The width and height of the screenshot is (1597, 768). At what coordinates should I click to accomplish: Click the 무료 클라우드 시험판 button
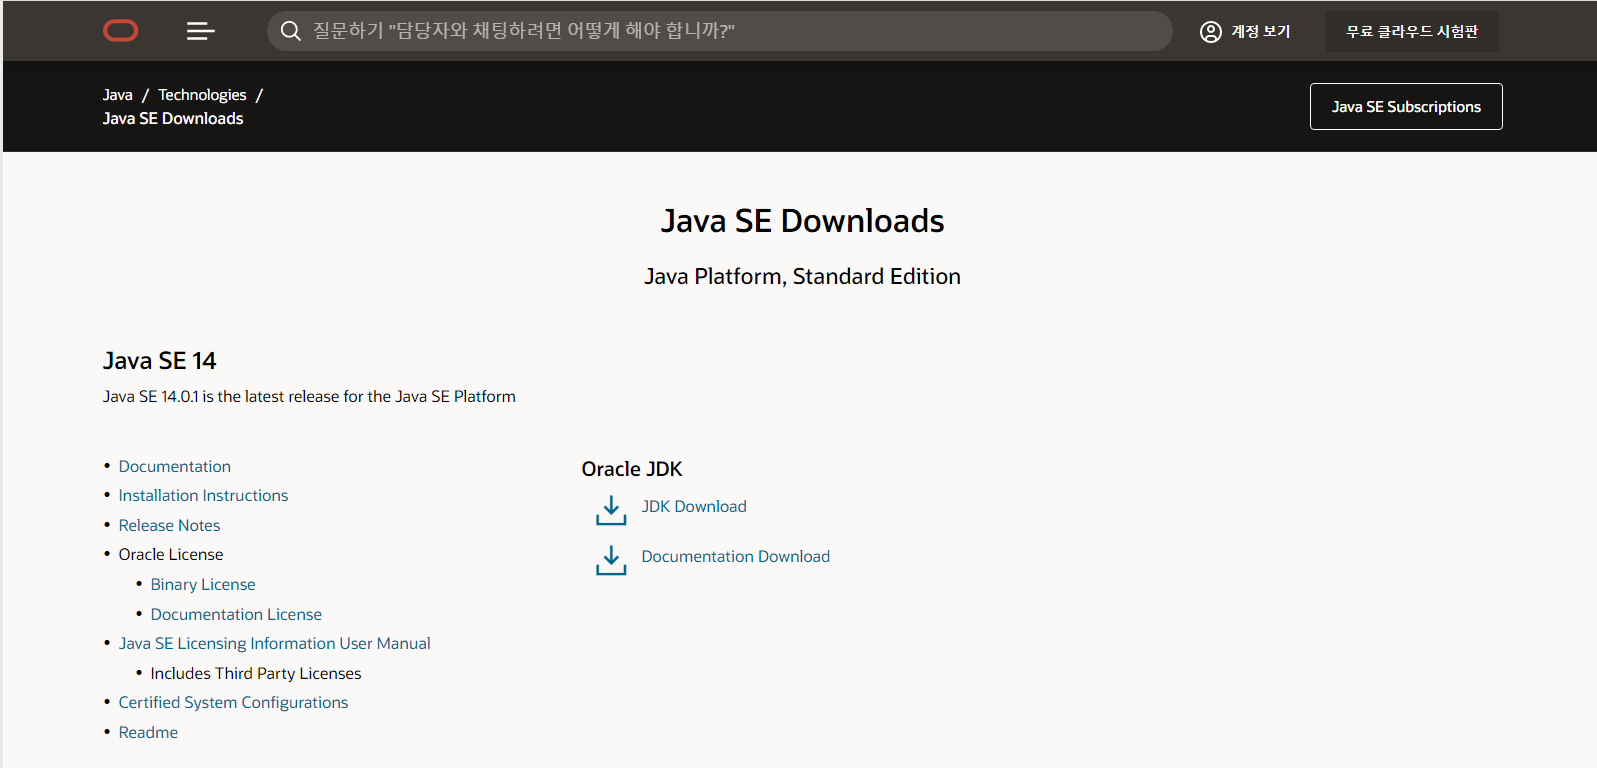coord(1412,32)
